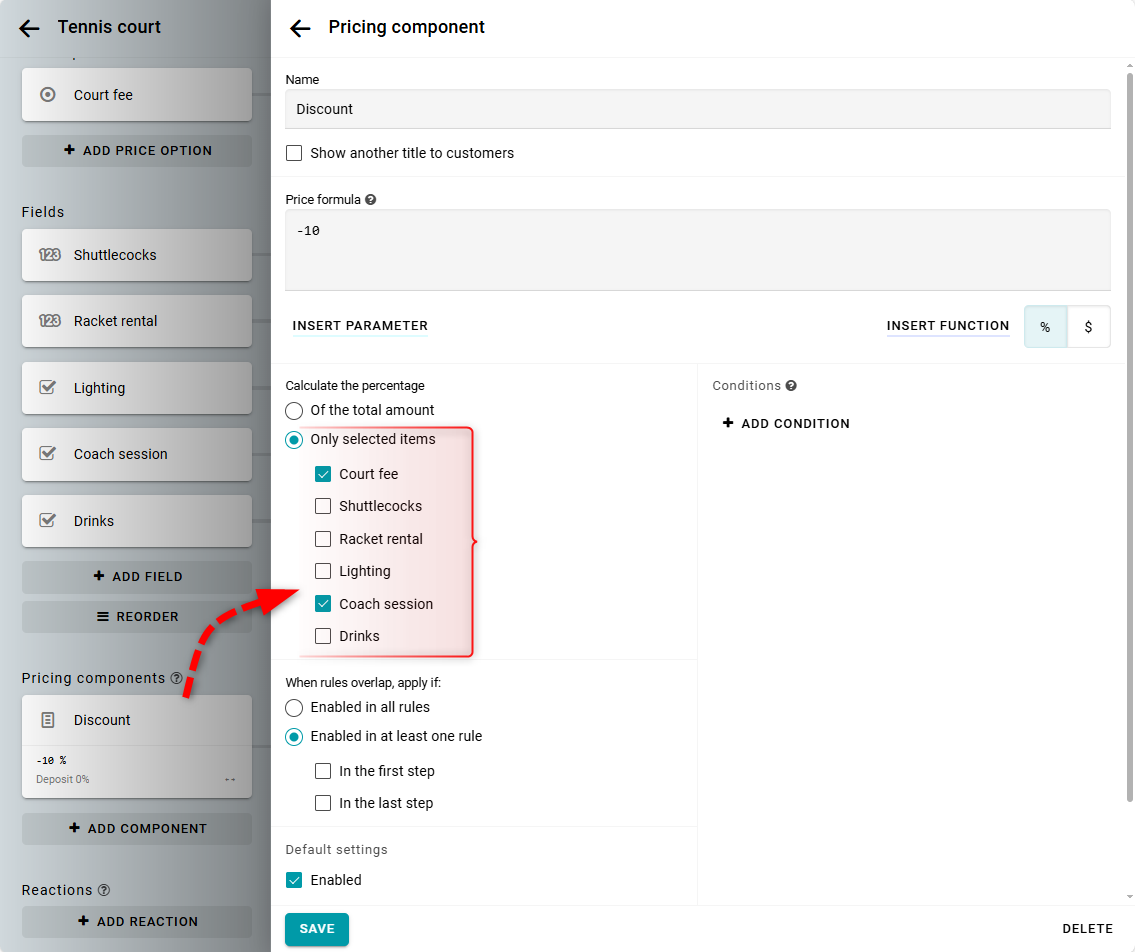Uncheck the Coach session checkbox
This screenshot has width=1135, height=952.
(323, 604)
